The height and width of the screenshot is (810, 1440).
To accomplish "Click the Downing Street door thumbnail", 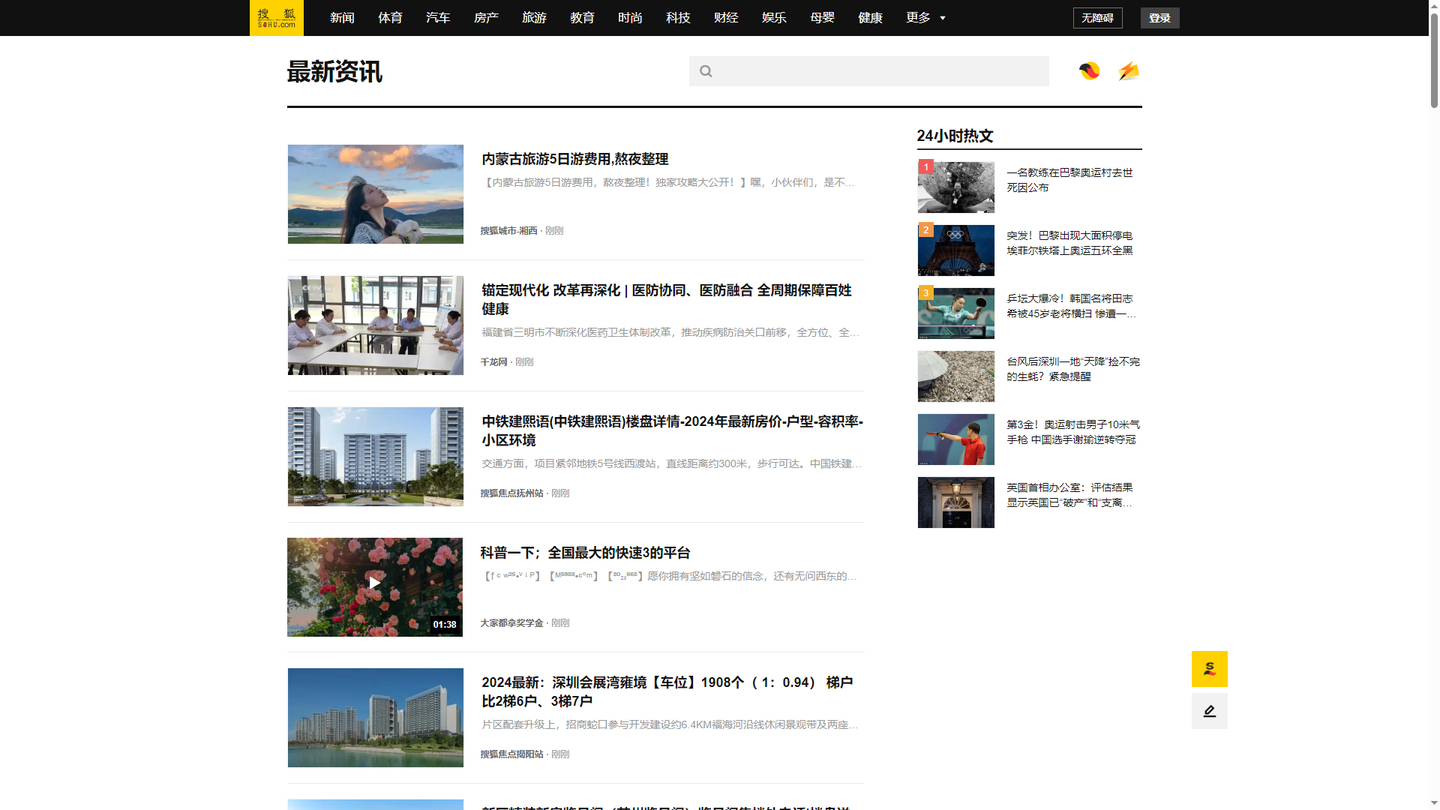I will click(x=956, y=502).
